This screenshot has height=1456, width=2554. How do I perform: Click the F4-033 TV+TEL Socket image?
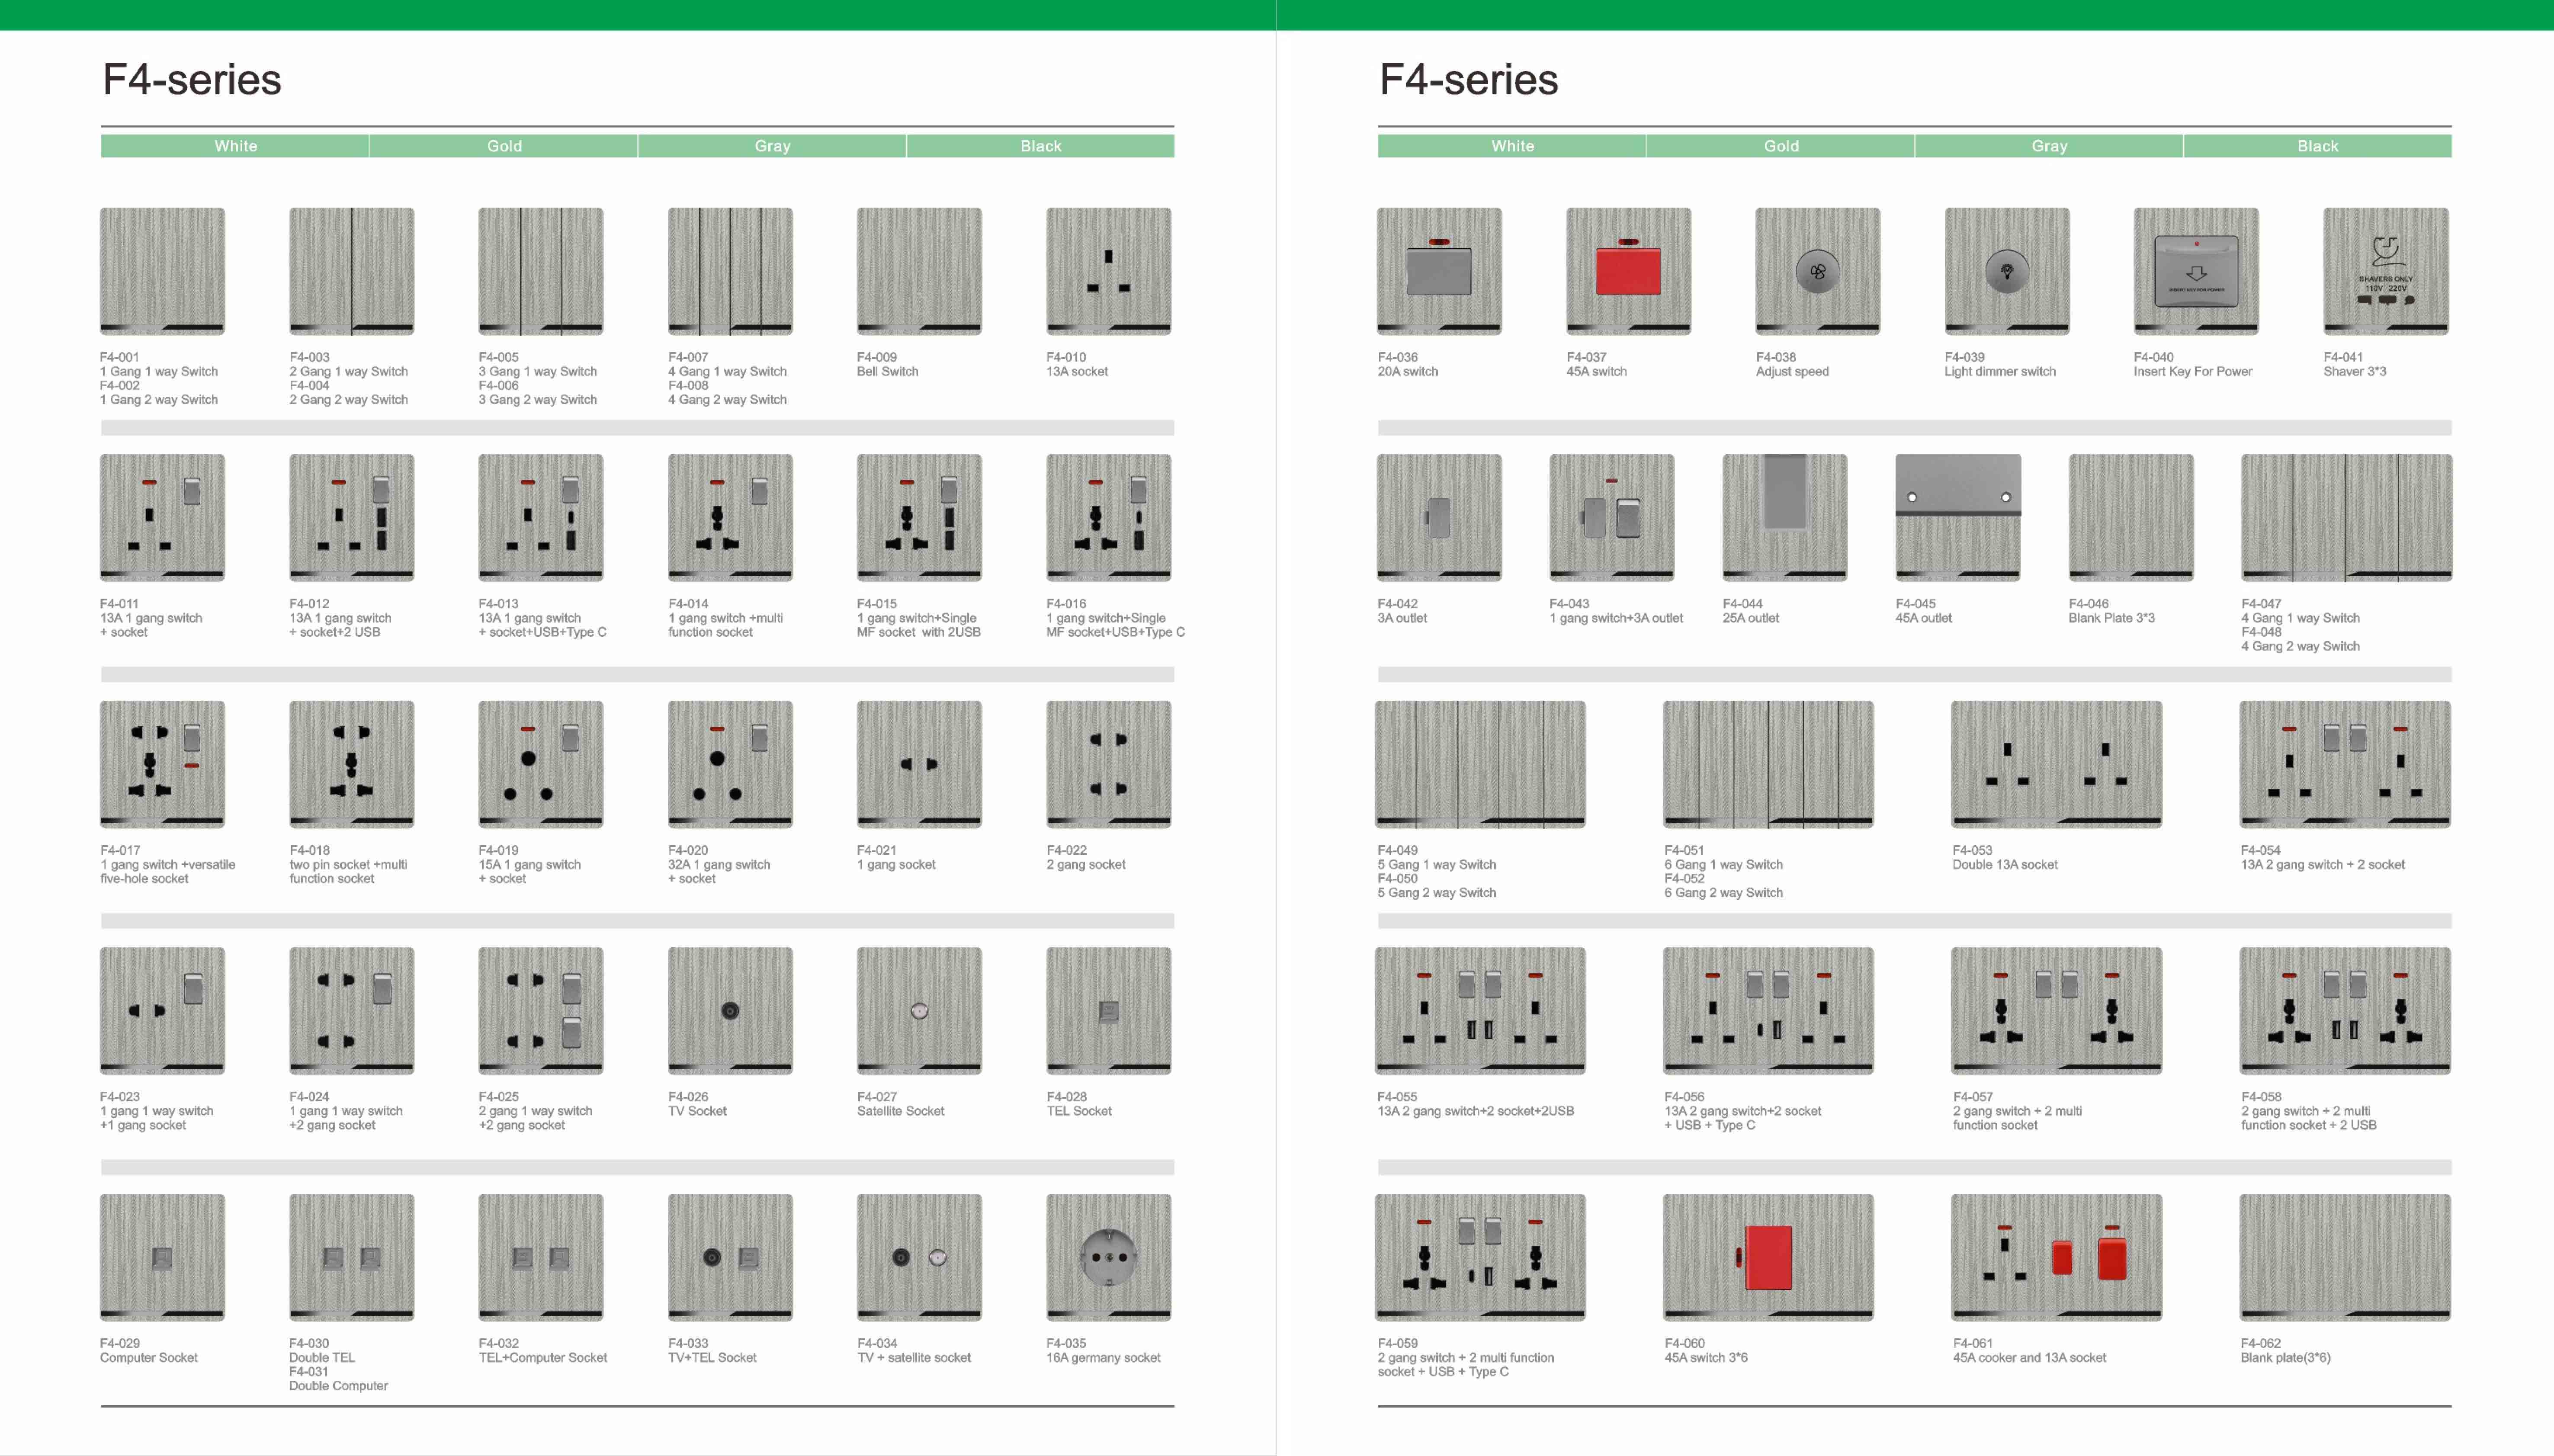click(730, 1257)
